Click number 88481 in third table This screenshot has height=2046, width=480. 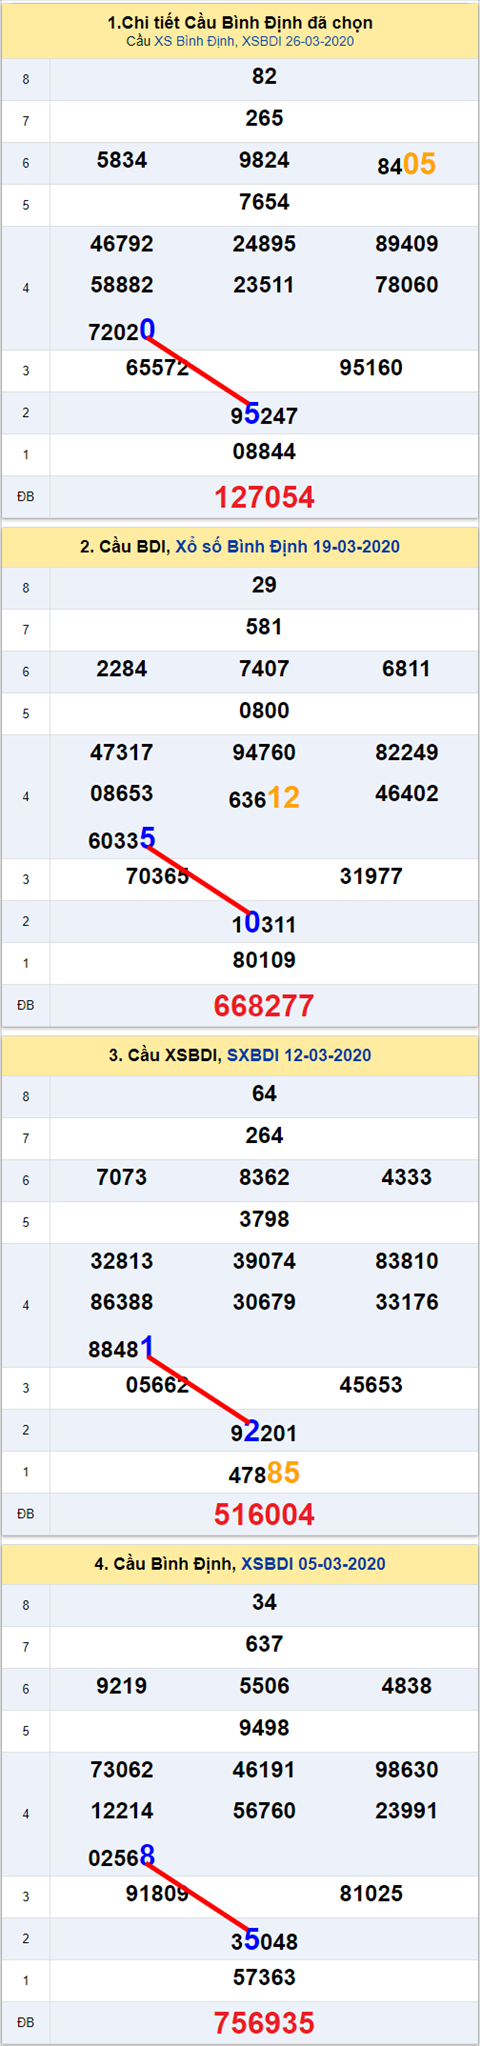pyautogui.click(x=122, y=1347)
